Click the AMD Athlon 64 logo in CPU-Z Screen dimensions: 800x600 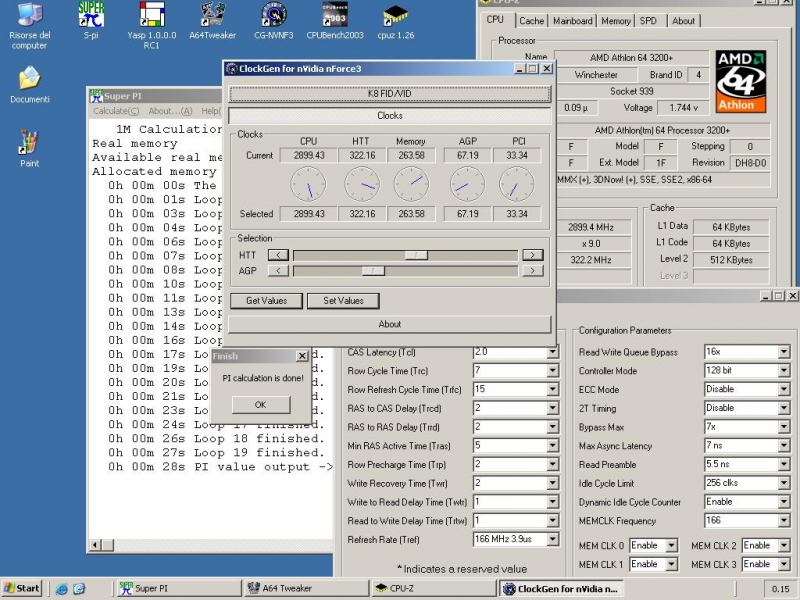(x=741, y=82)
